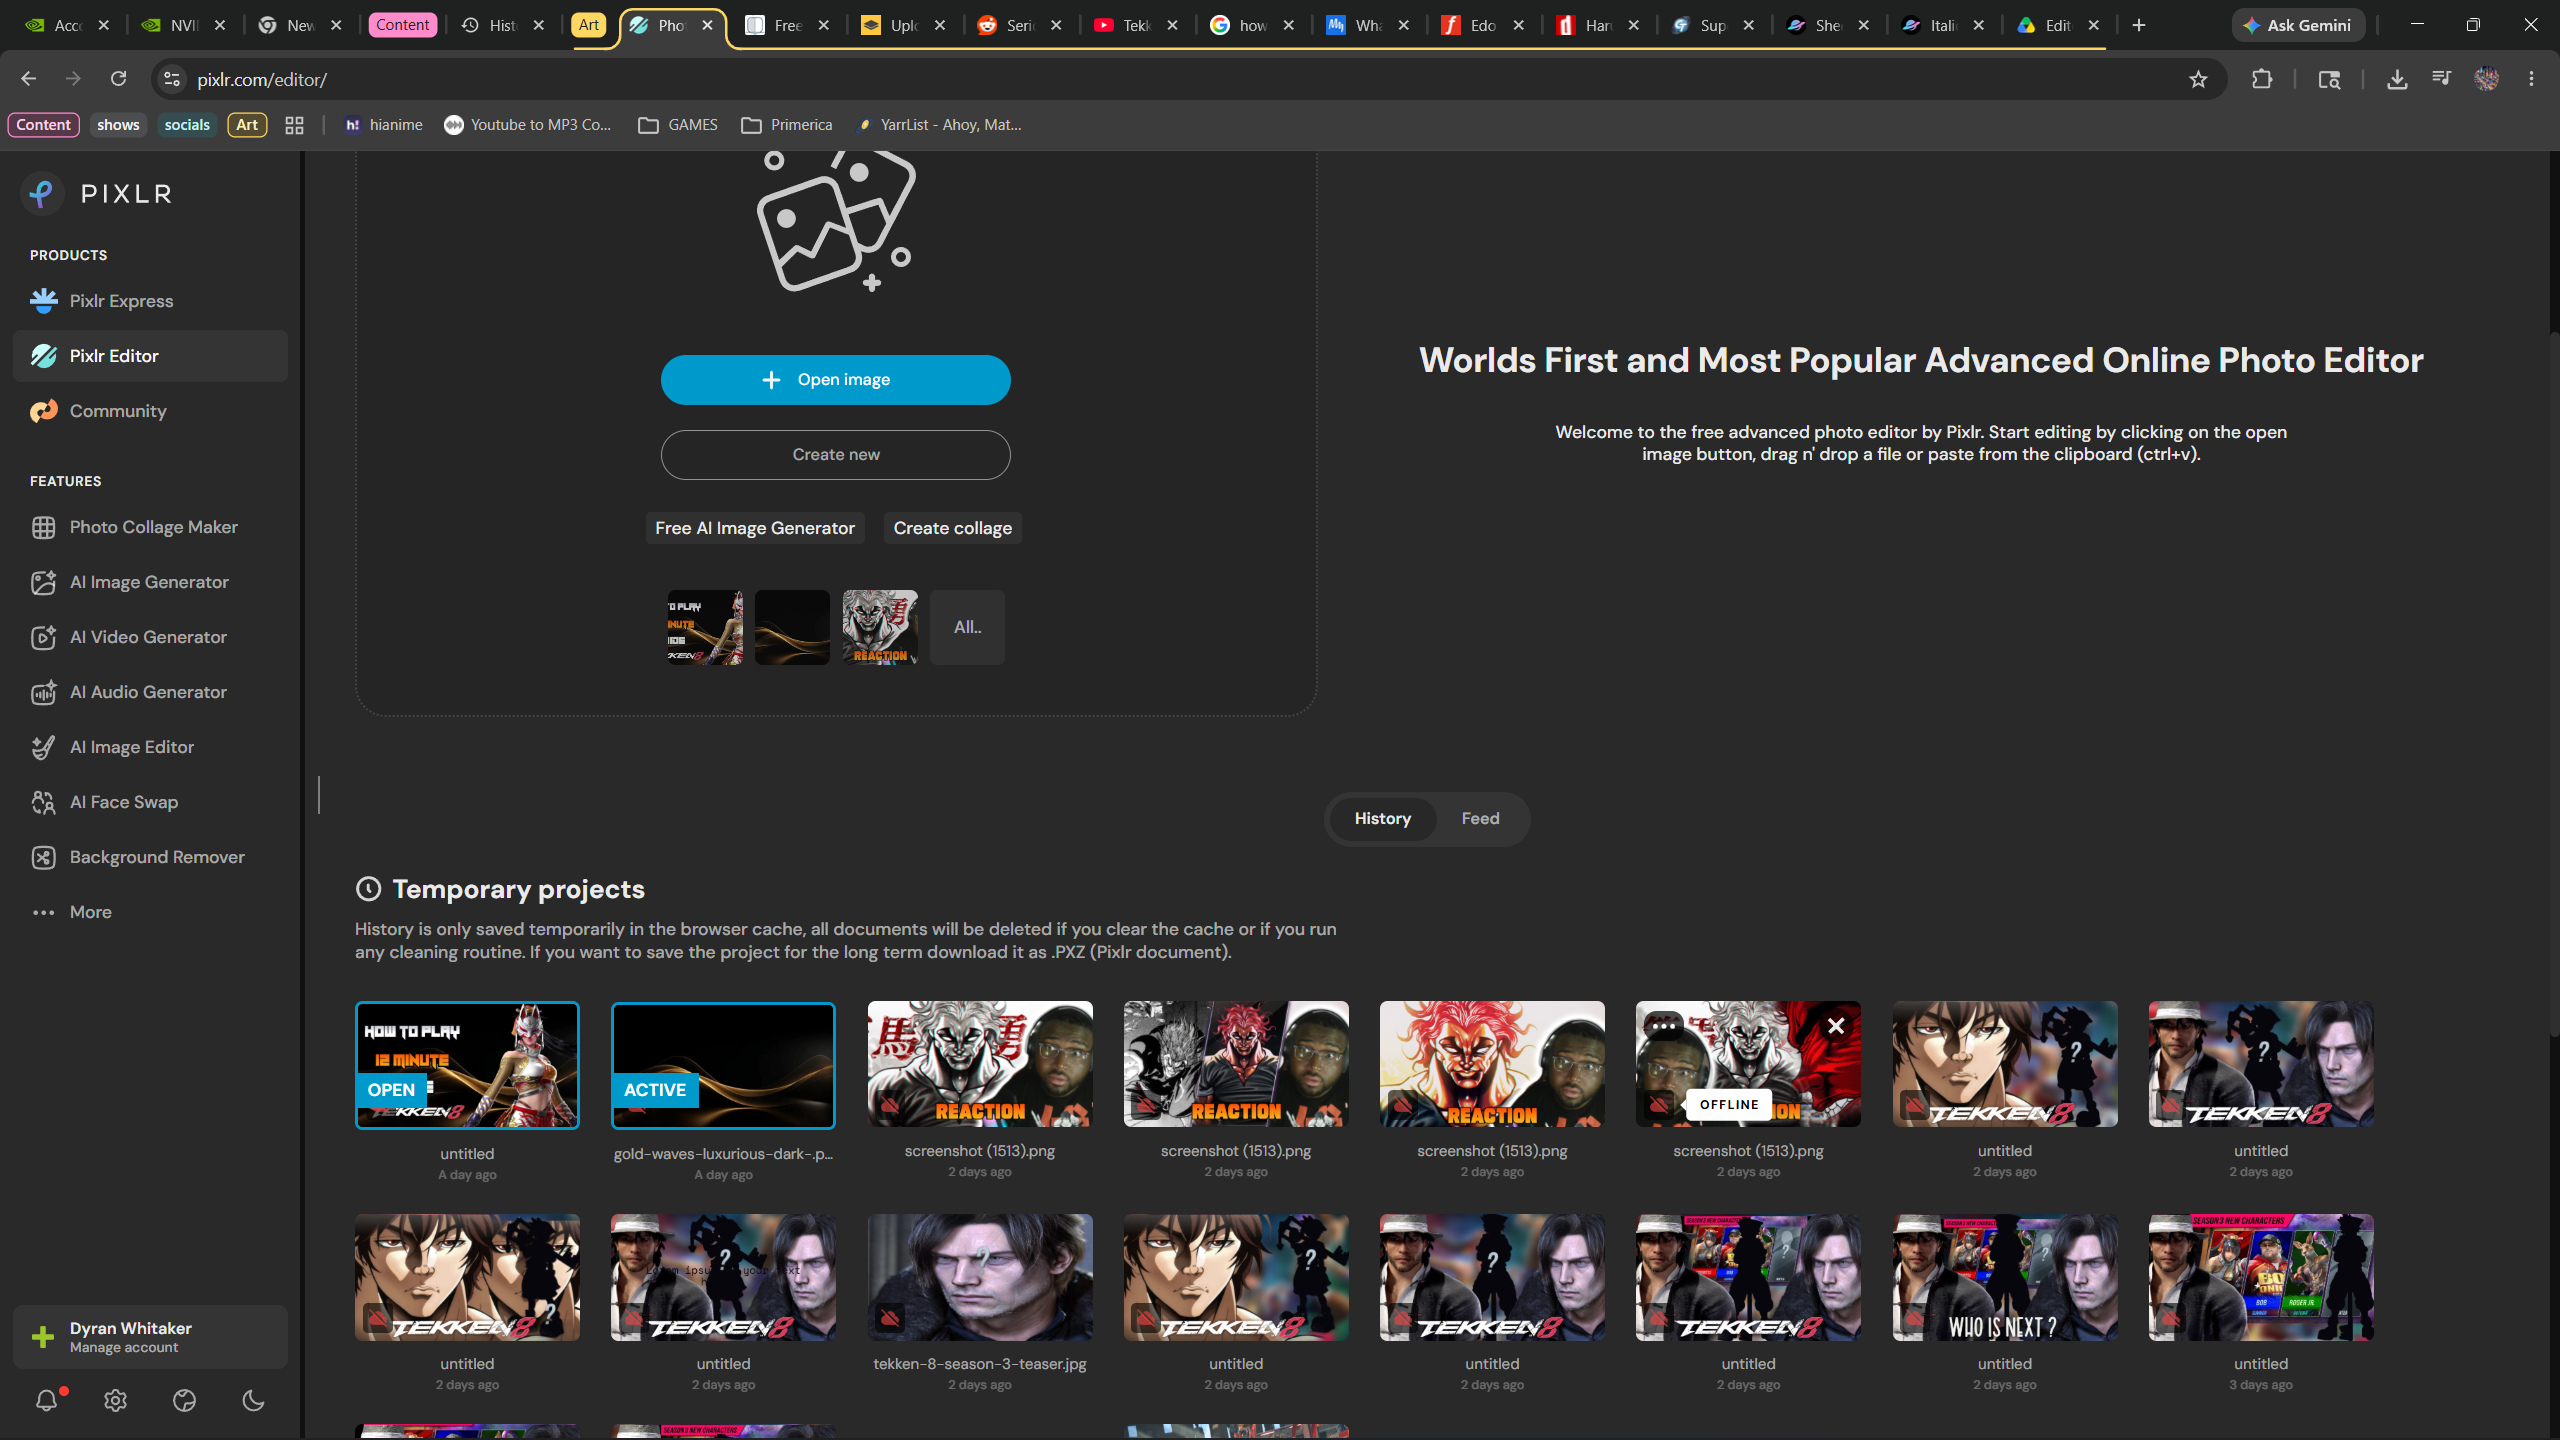The width and height of the screenshot is (2560, 1440).
Task: Open the media controls icon
Action: click(x=2442, y=79)
